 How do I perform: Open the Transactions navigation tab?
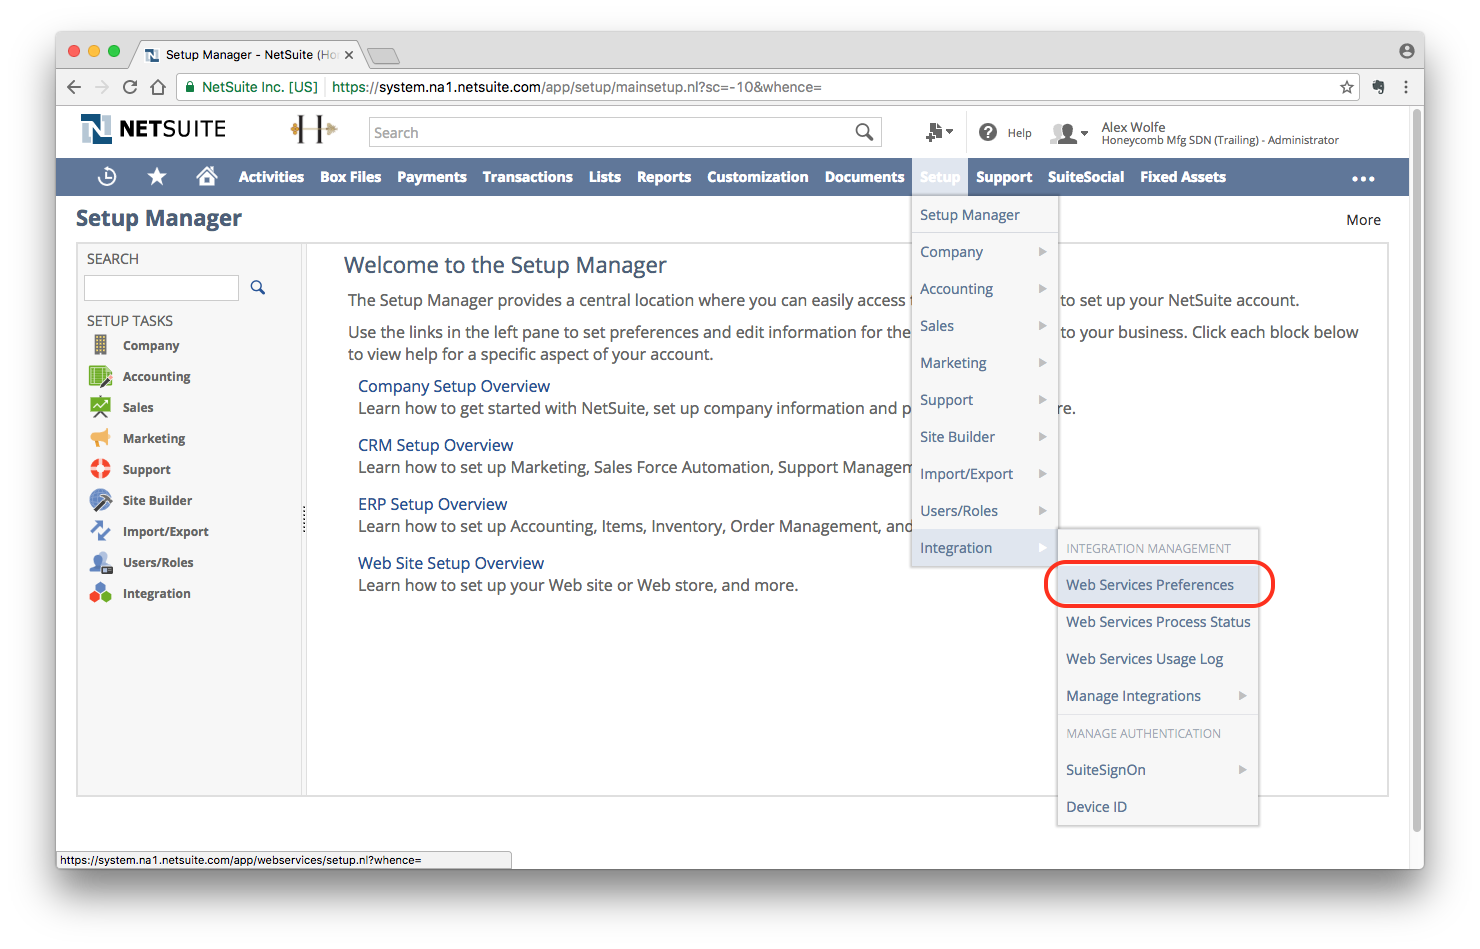coord(527,177)
